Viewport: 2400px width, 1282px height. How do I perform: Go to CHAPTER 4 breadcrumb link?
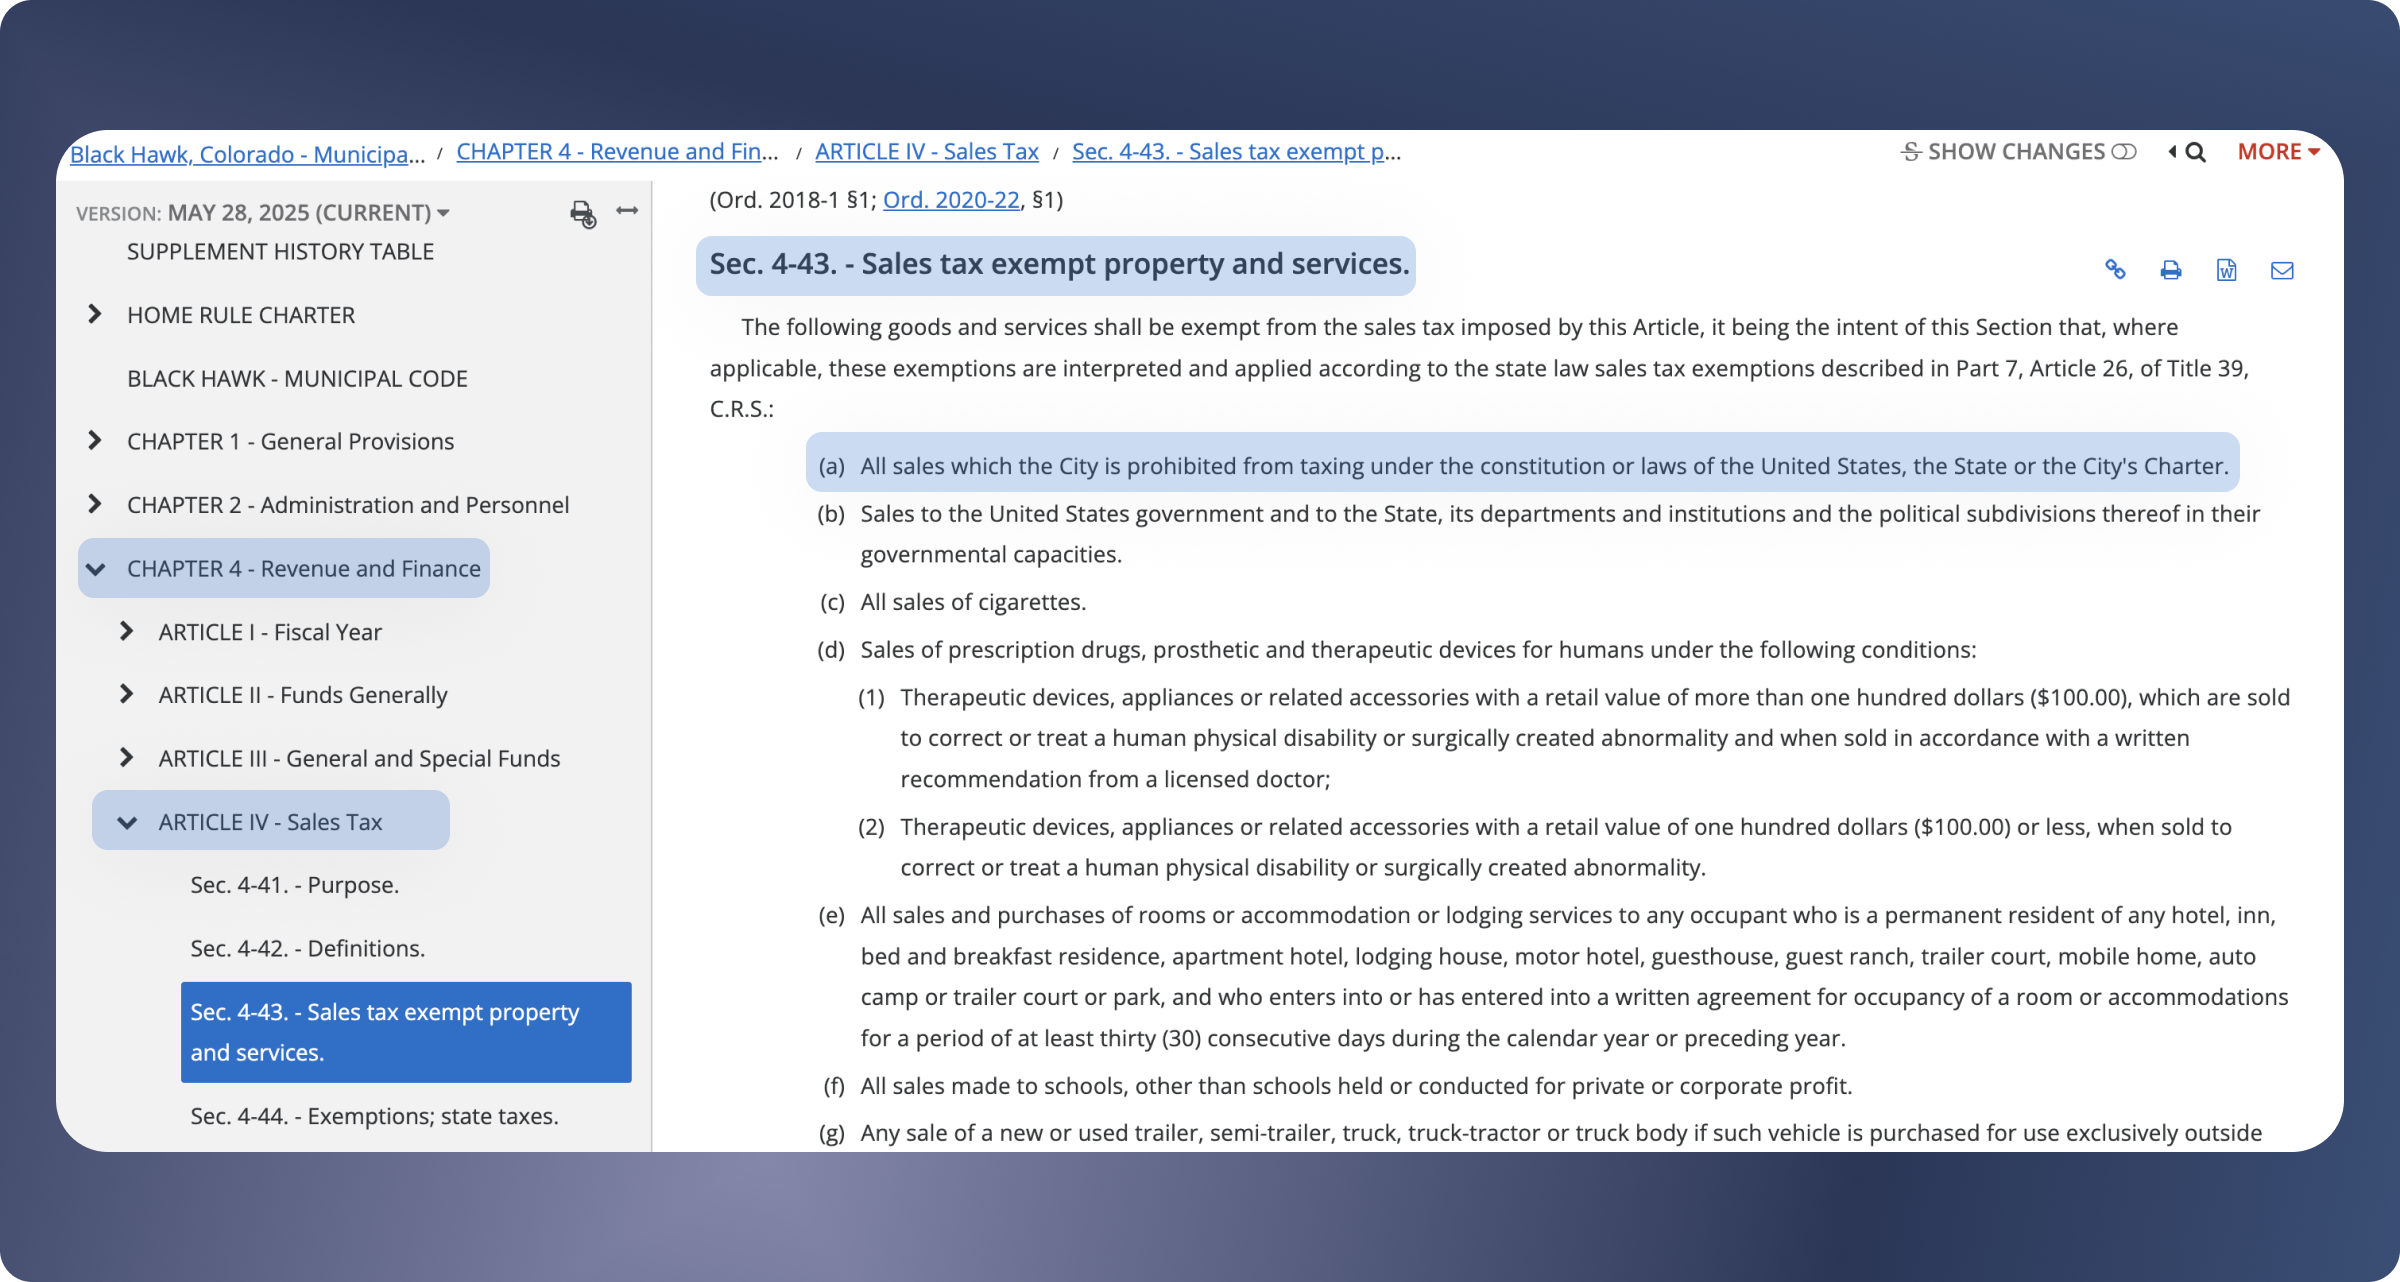pos(617,152)
